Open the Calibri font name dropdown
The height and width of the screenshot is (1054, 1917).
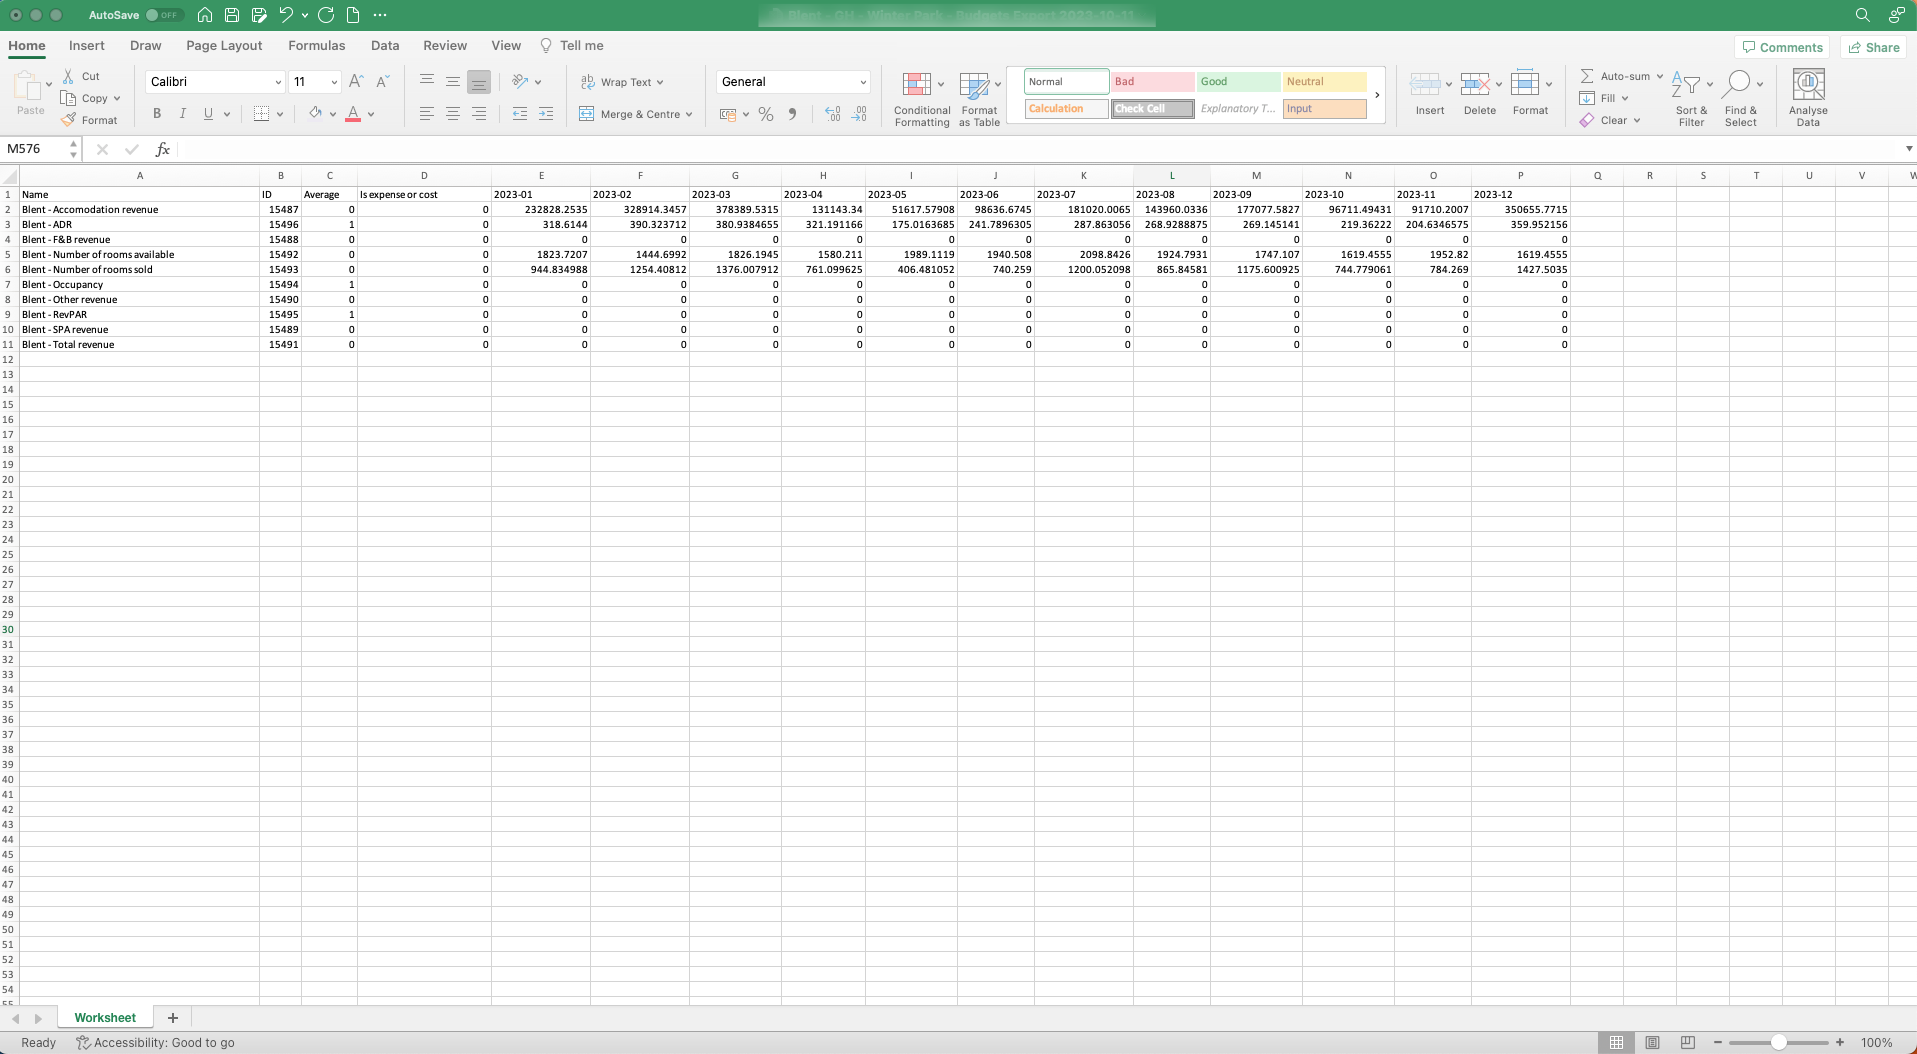pyautogui.click(x=278, y=82)
